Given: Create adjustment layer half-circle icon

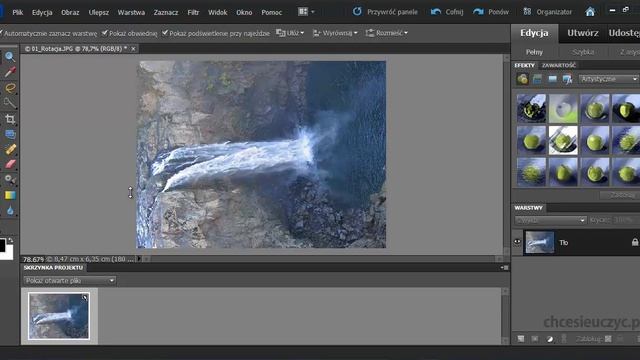Looking at the screenshot, I should click(x=550, y=339).
